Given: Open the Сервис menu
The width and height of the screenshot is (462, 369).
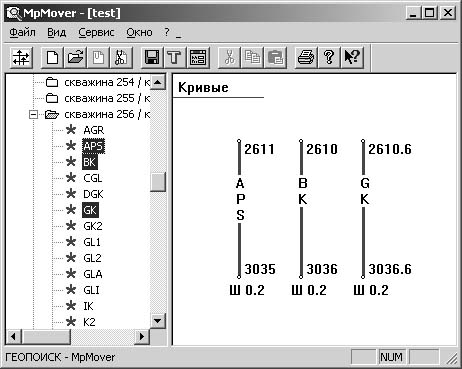Looking at the screenshot, I should [x=96, y=32].
